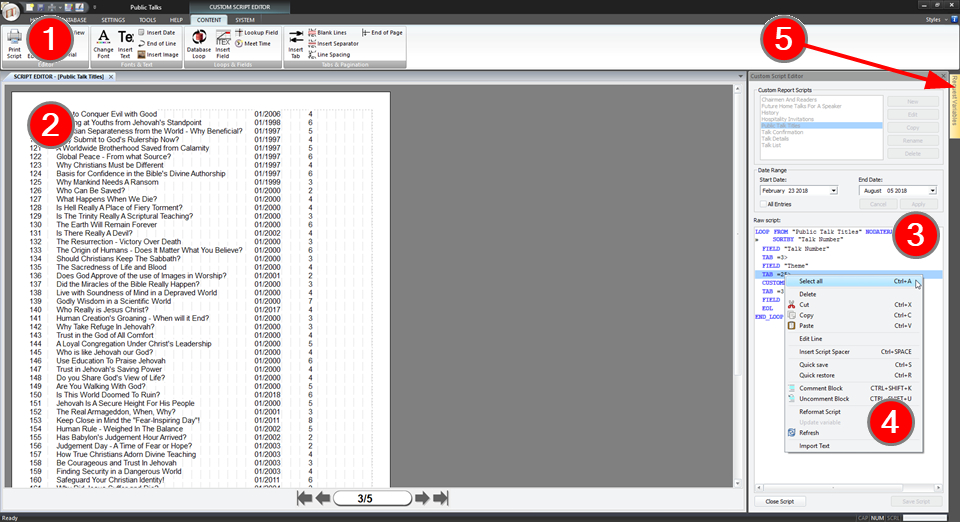960x522 pixels.
Task: Choose Quick restore from the context menu
Action: click(x=853, y=375)
